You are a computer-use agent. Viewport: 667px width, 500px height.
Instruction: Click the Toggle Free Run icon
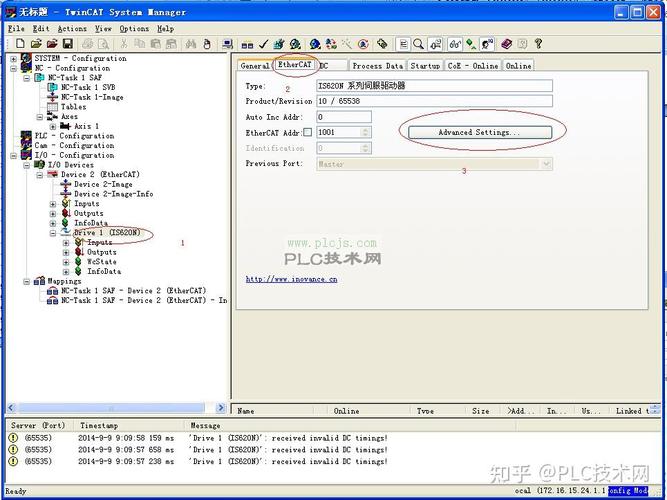coord(363,44)
